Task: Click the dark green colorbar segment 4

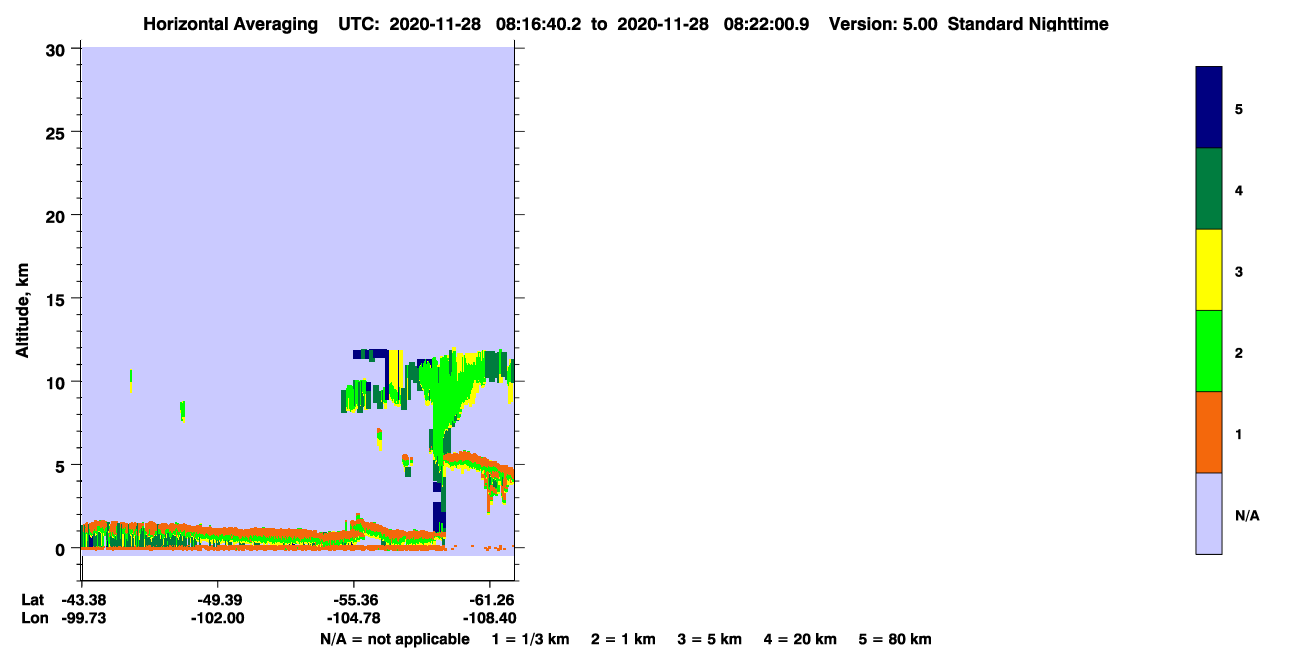Action: pos(1208,189)
